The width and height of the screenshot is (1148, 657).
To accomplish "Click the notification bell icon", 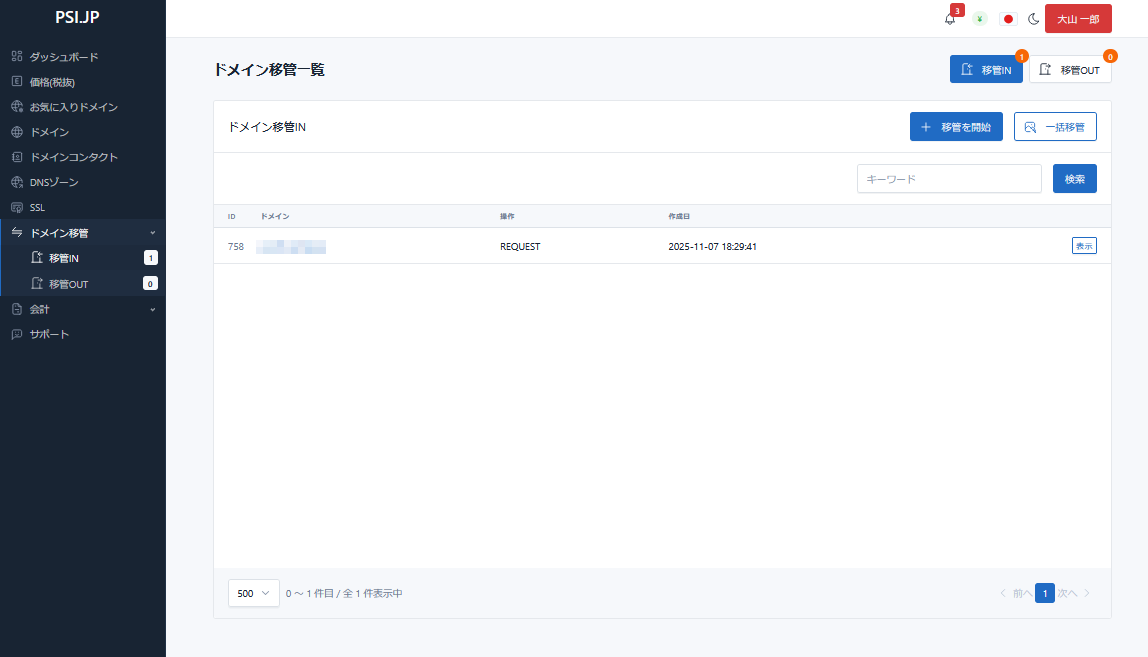I will [x=950, y=19].
